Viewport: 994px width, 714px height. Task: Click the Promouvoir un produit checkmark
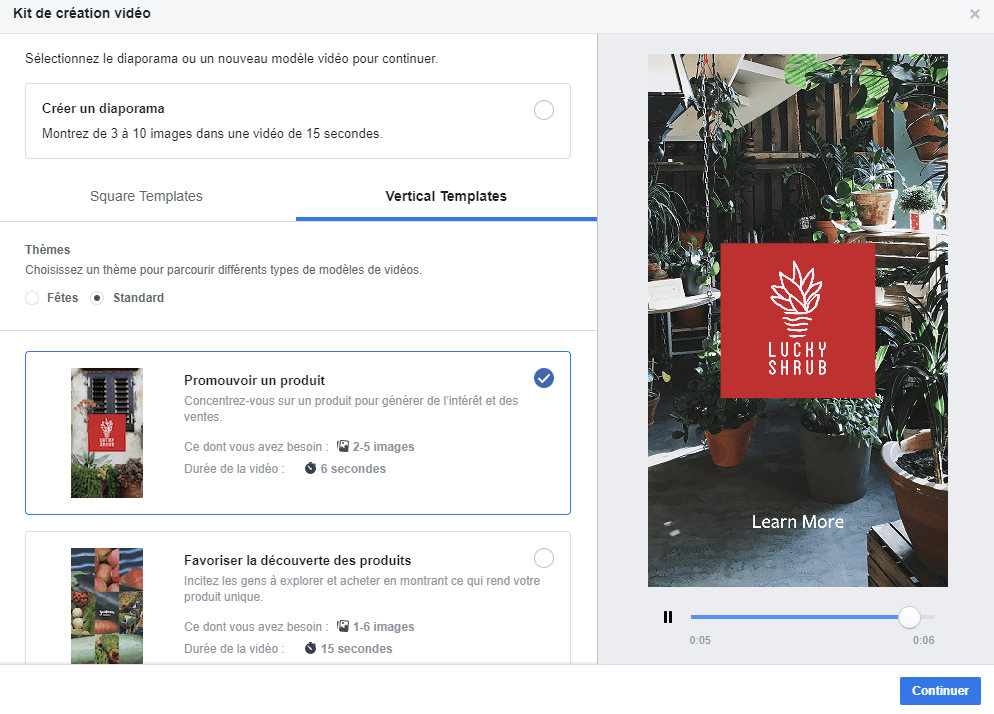543,379
